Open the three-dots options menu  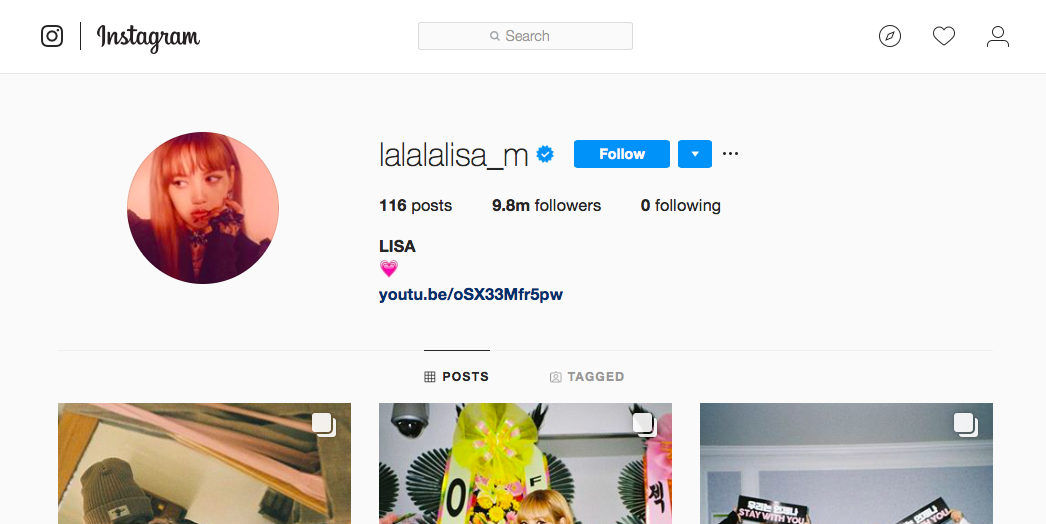(730, 154)
